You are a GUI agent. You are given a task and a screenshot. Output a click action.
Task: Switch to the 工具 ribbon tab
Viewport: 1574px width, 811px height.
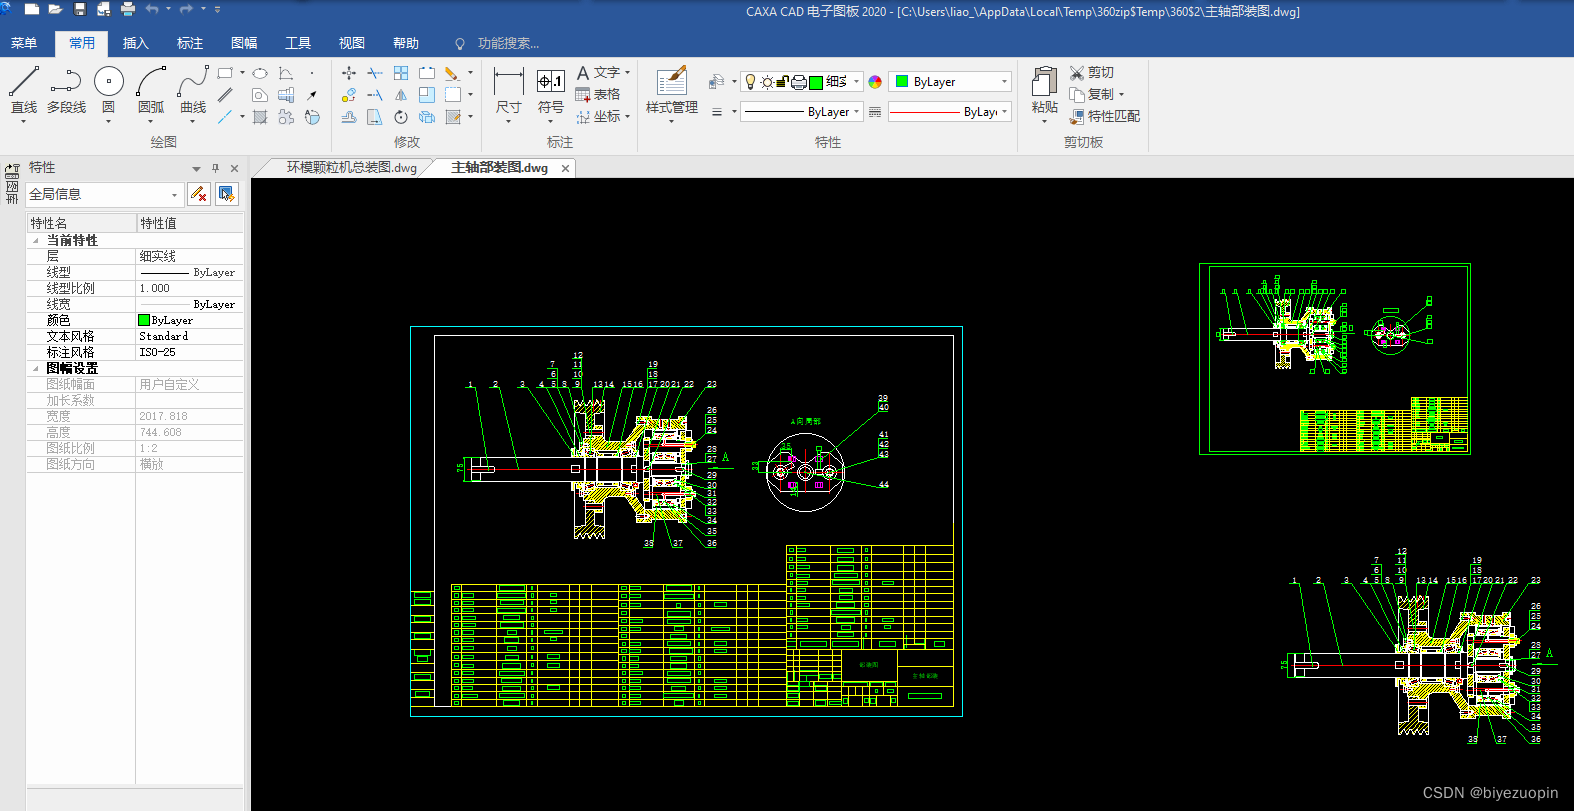[x=298, y=43]
